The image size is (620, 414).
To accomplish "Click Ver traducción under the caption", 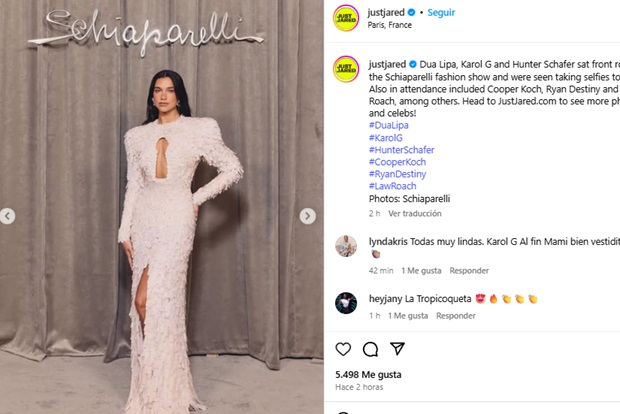I will click(x=415, y=214).
